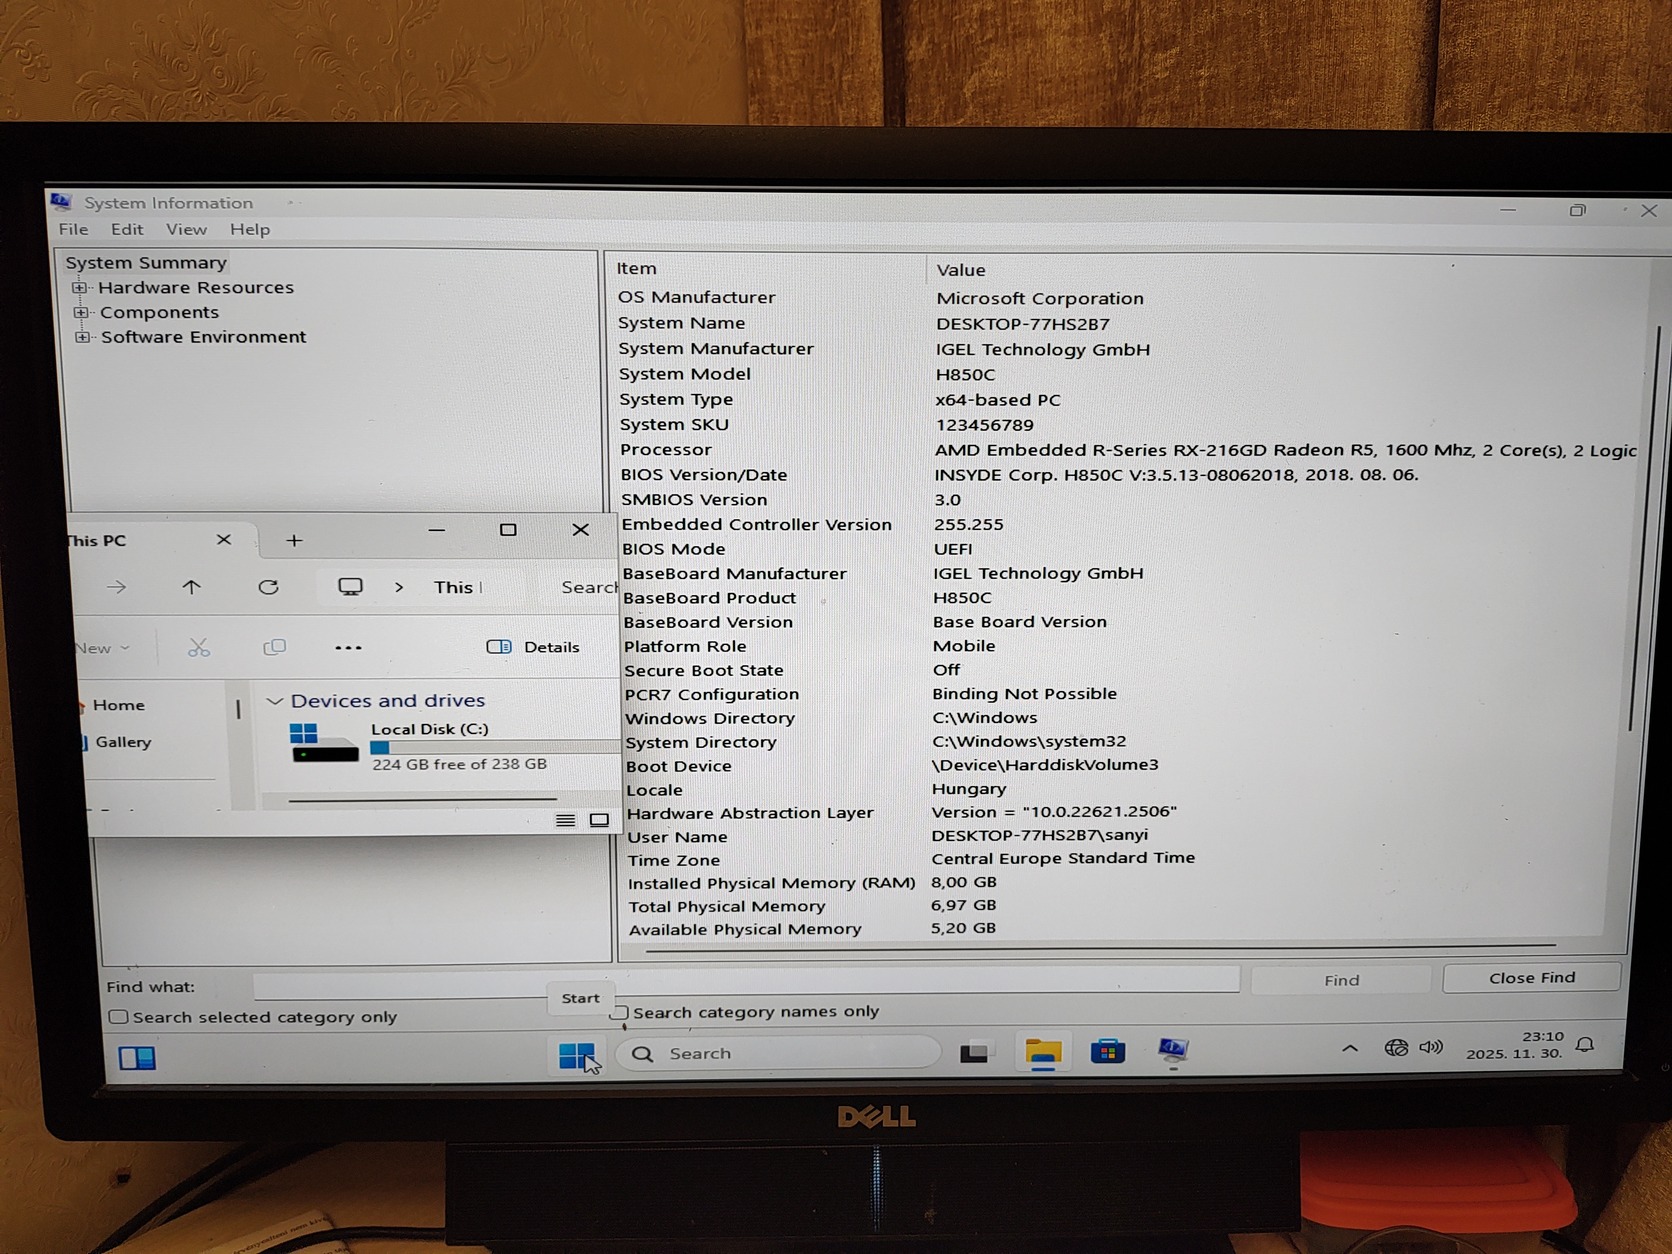Screen dimensions: 1672x1254
Task: Select the Hardware Resources tree item
Action: pos(196,287)
